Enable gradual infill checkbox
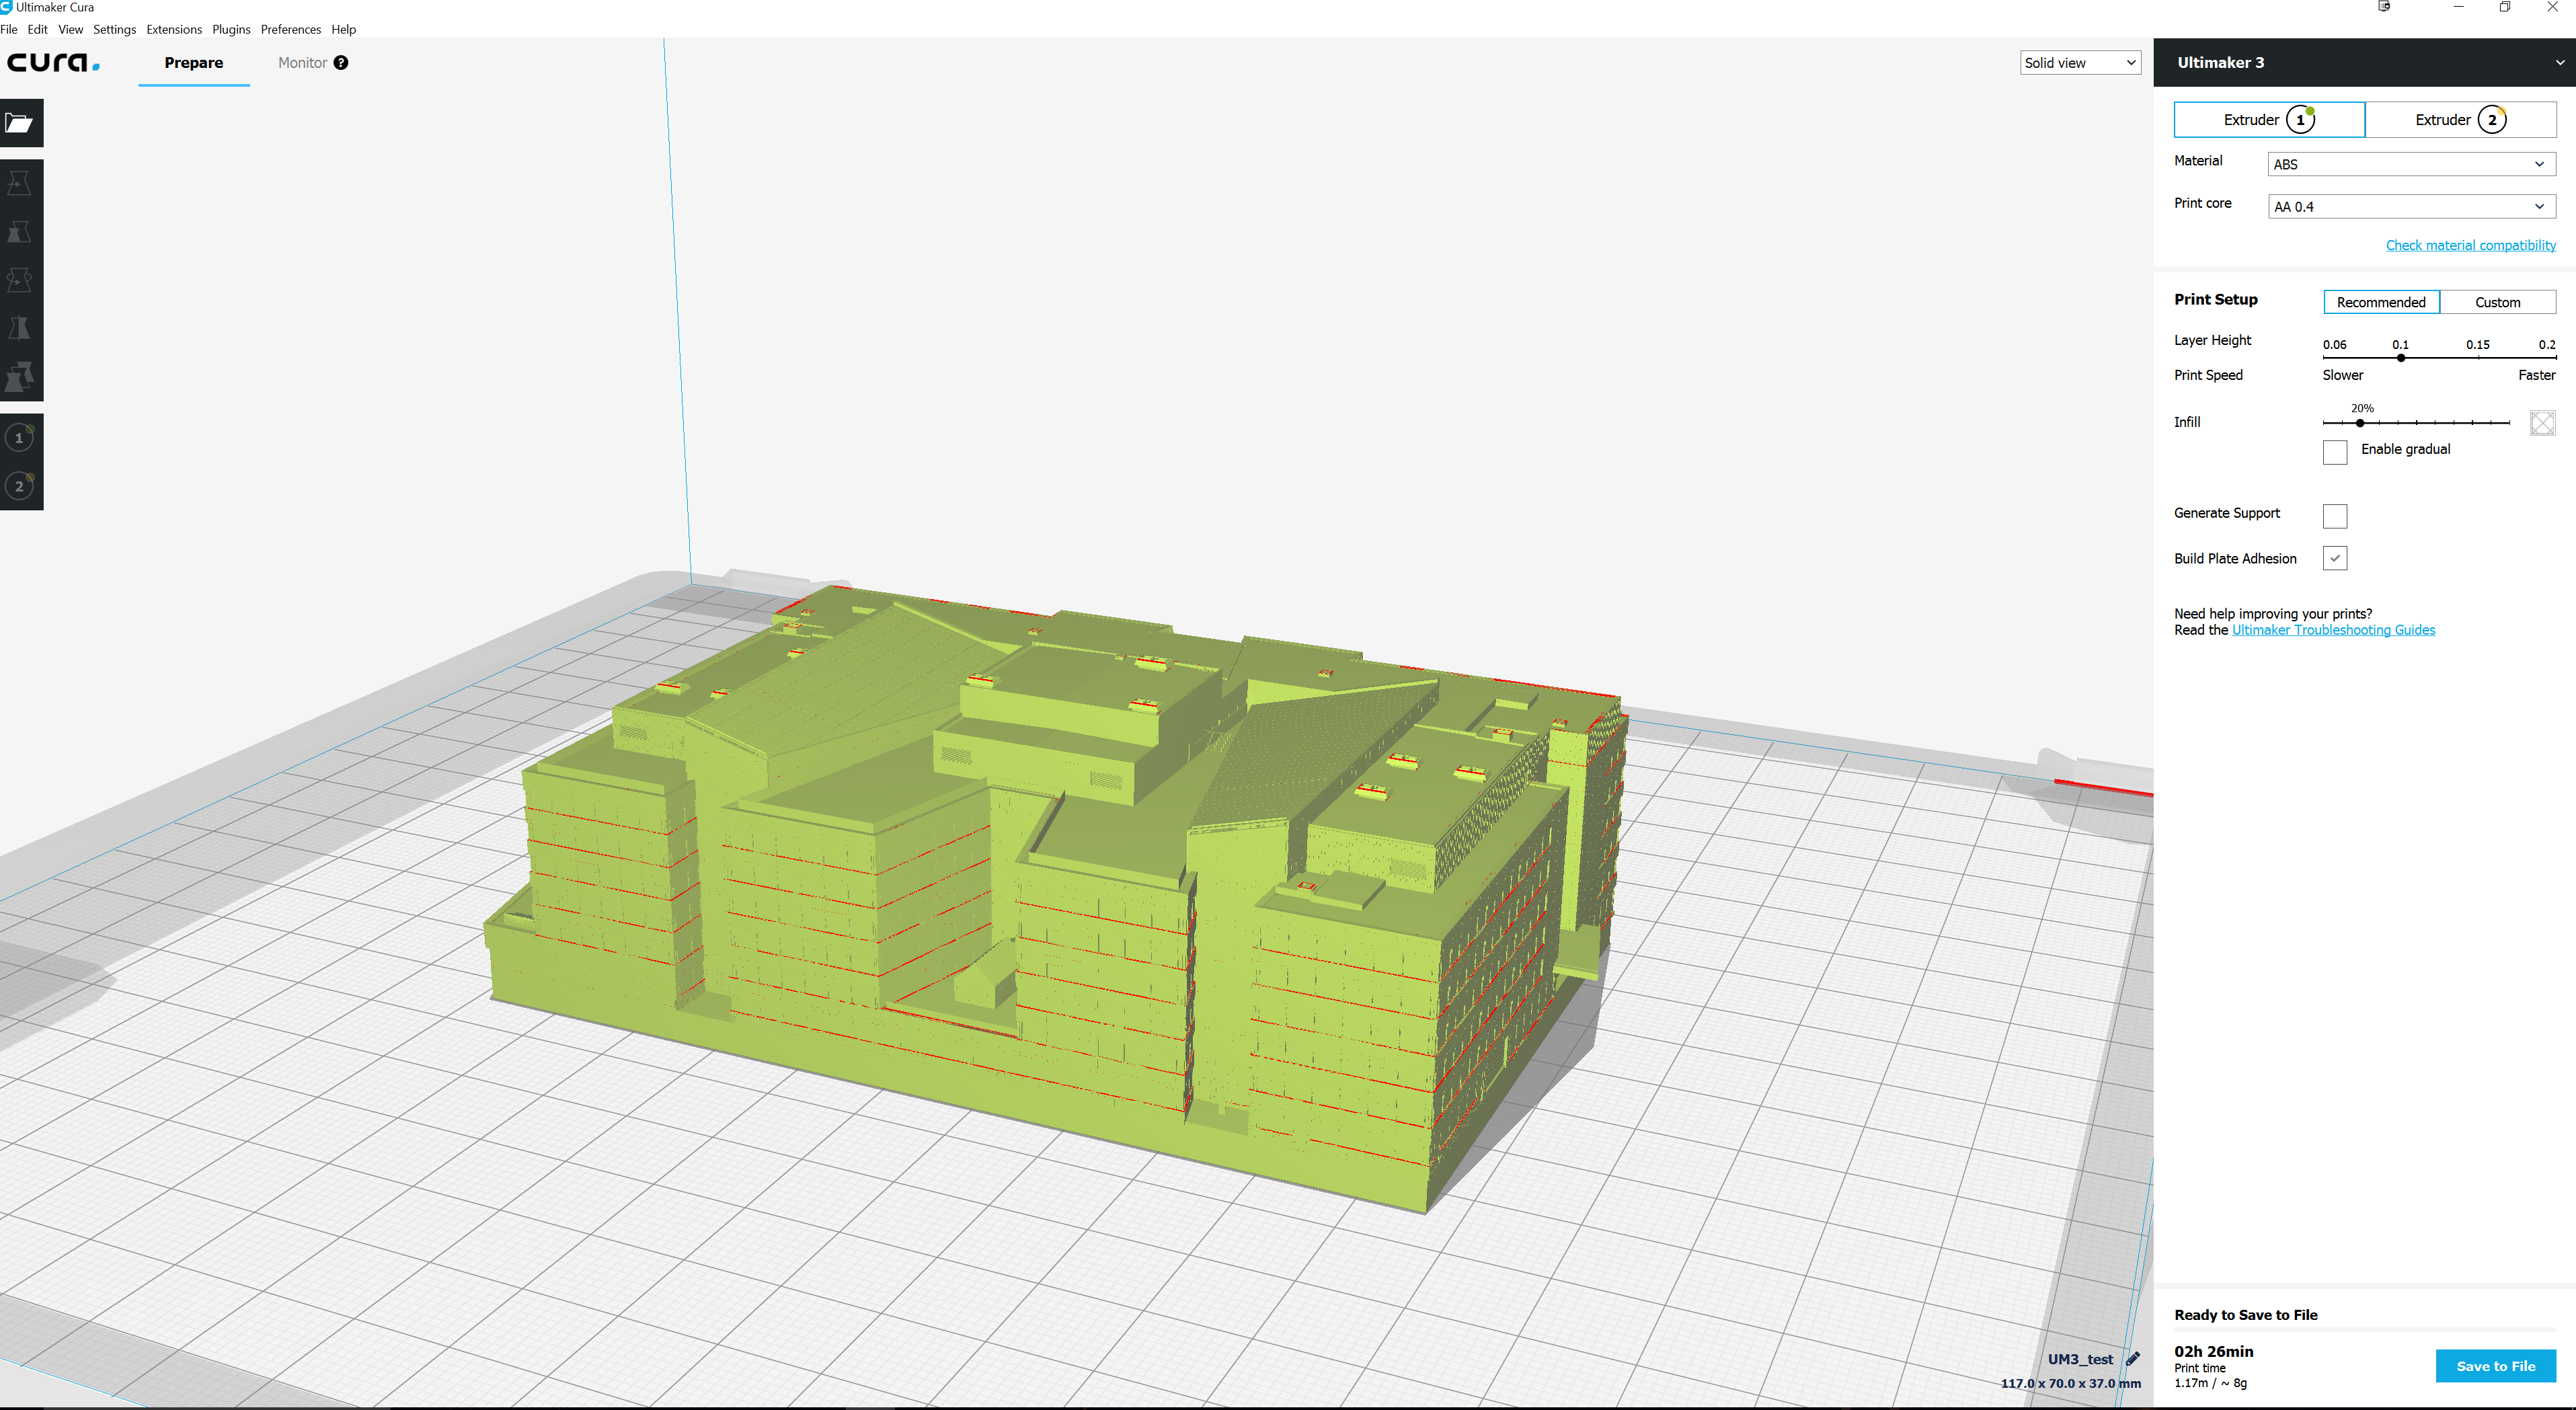 pos(2335,452)
